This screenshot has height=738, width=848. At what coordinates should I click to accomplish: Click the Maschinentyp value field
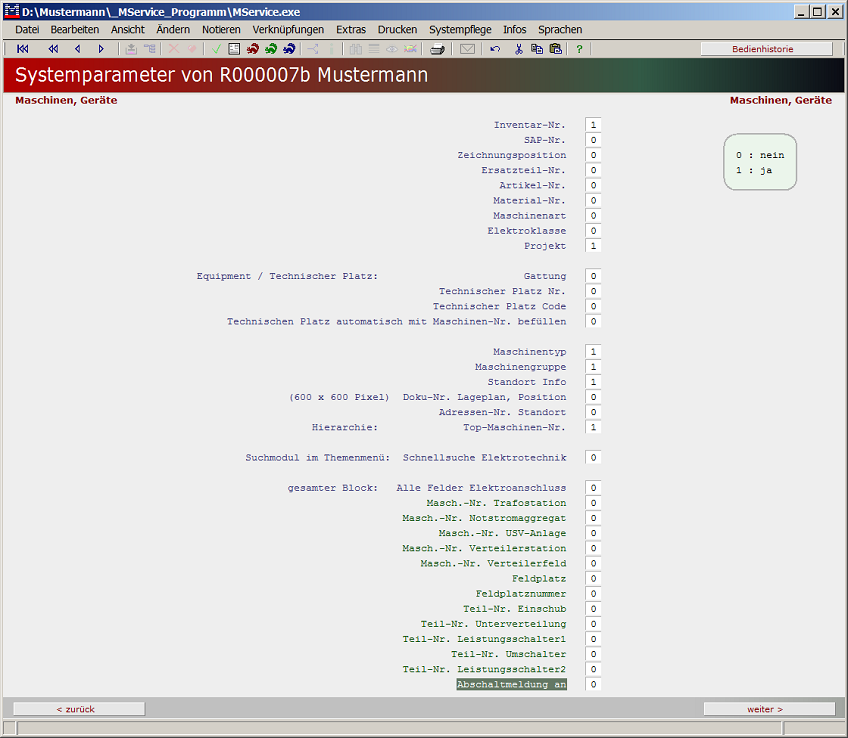pos(593,352)
